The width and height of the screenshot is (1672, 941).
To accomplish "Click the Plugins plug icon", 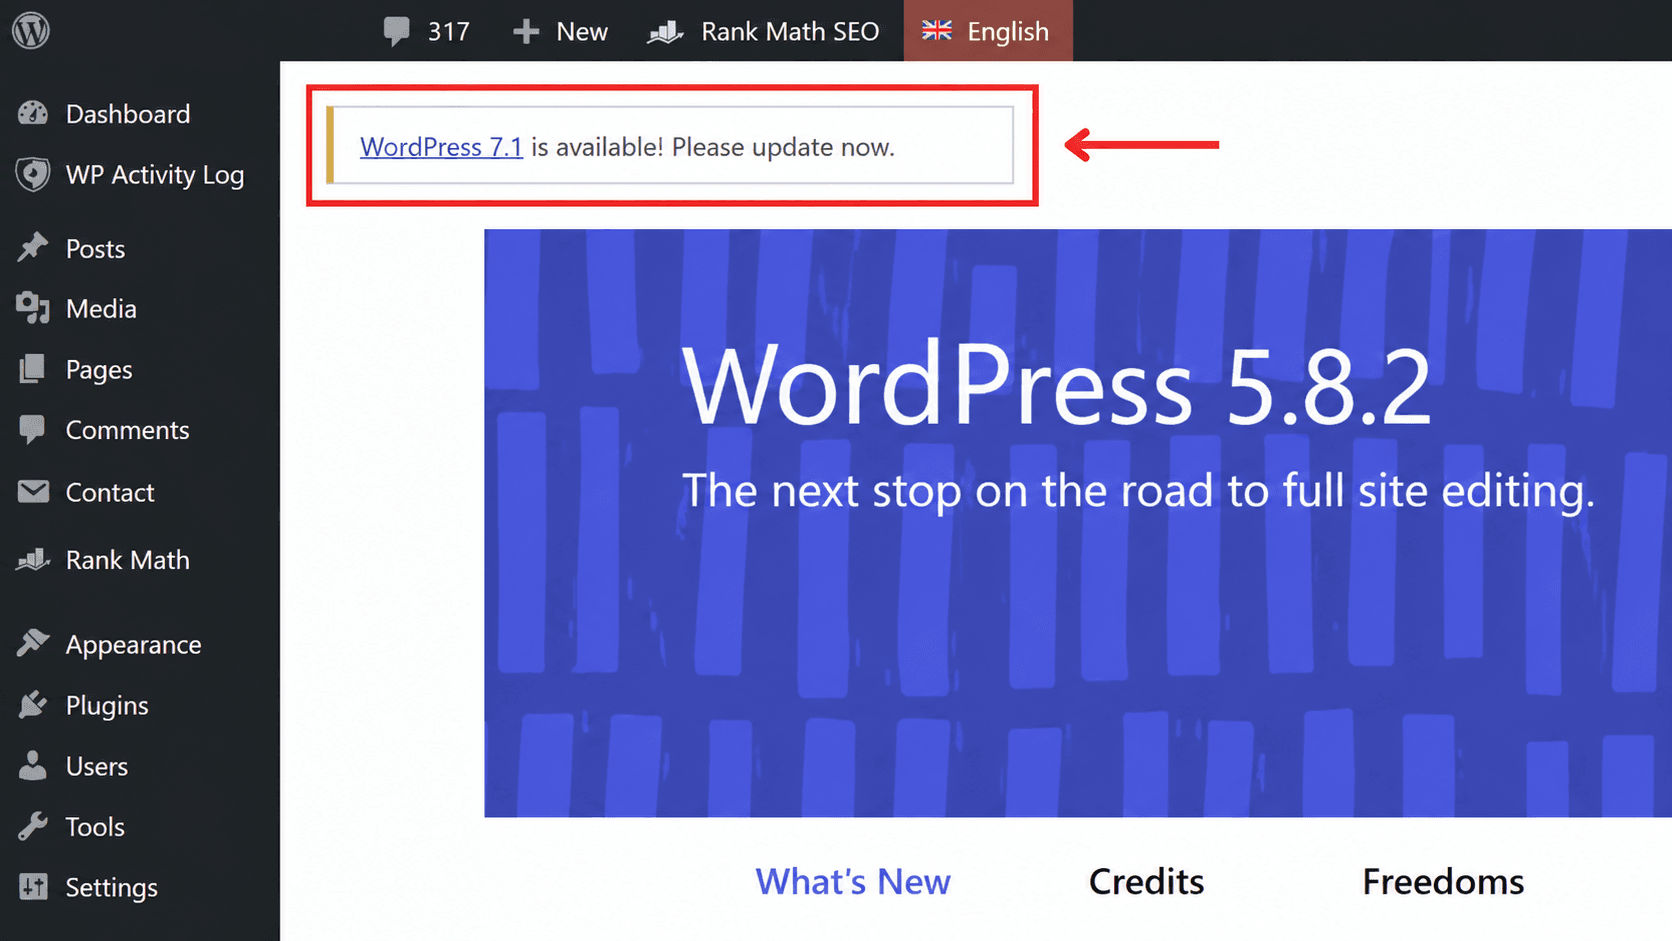I will point(33,705).
